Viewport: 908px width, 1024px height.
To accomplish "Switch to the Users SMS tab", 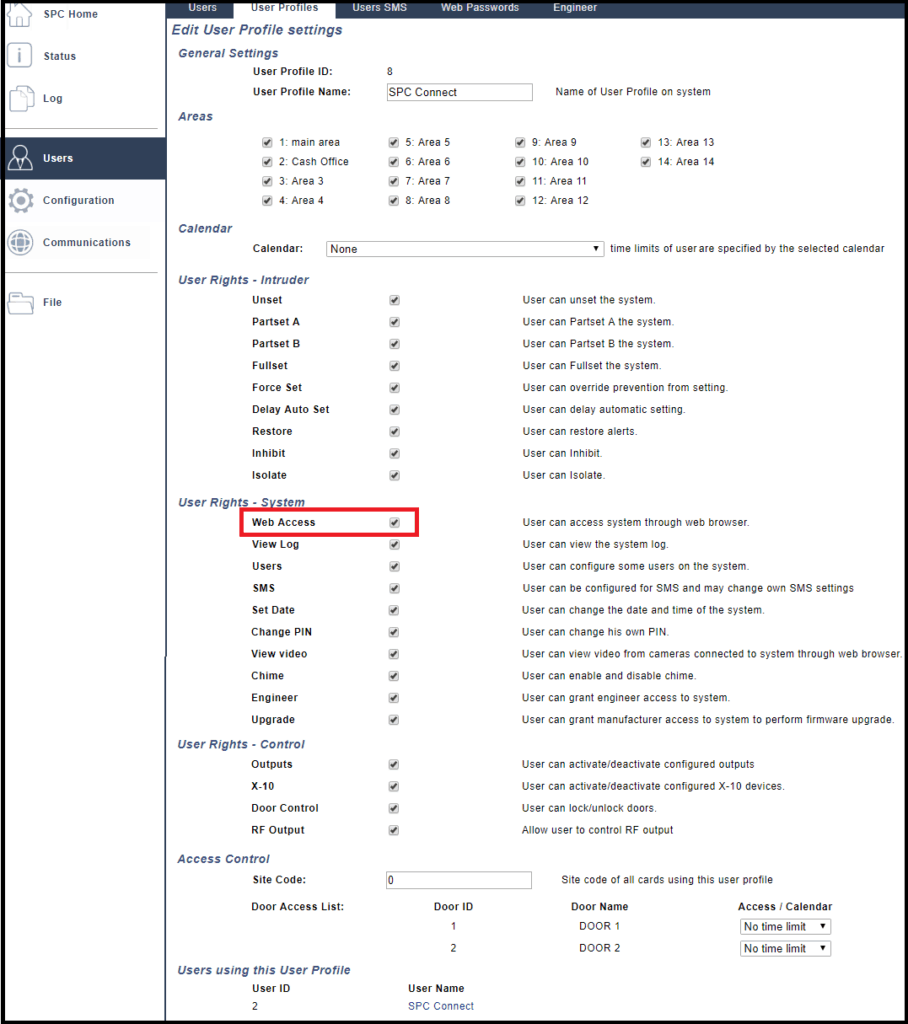I will (x=379, y=8).
